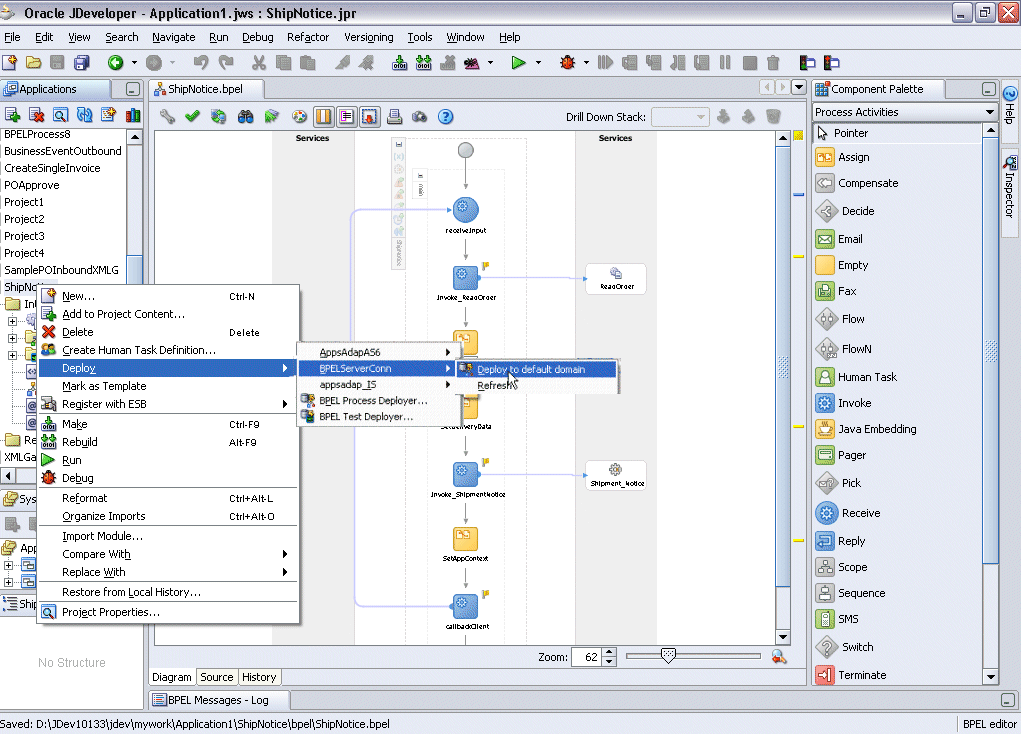Select the POApprove project in Applications
Image resolution: width=1021 pixels, height=734 pixels.
pos(32,185)
